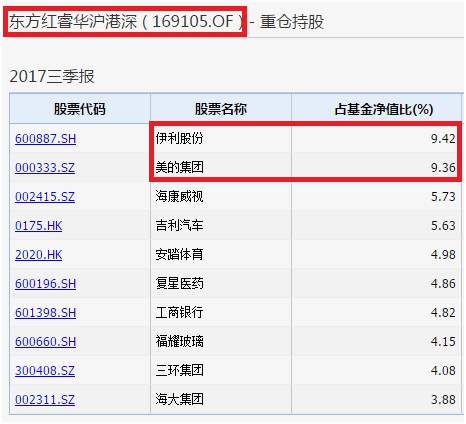Screen dimensions: 466x424
Task: Select the 股票名称 column header
Action: 221,109
